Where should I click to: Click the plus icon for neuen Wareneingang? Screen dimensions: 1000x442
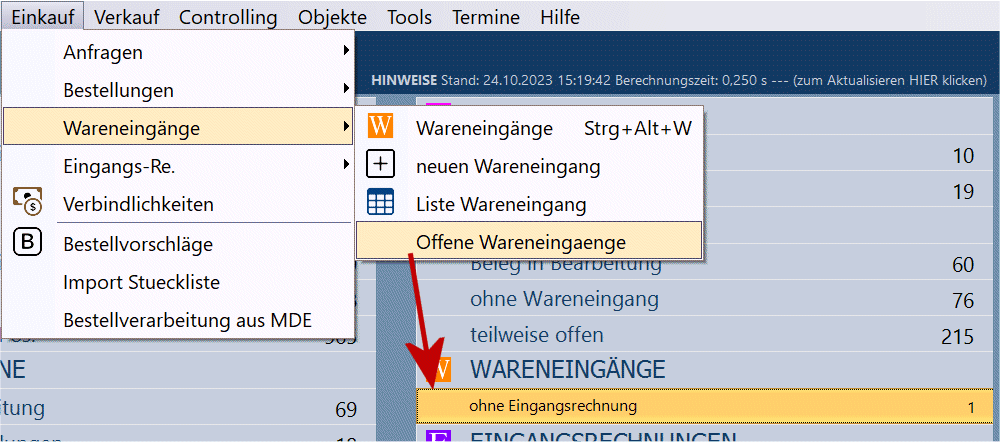[380, 165]
